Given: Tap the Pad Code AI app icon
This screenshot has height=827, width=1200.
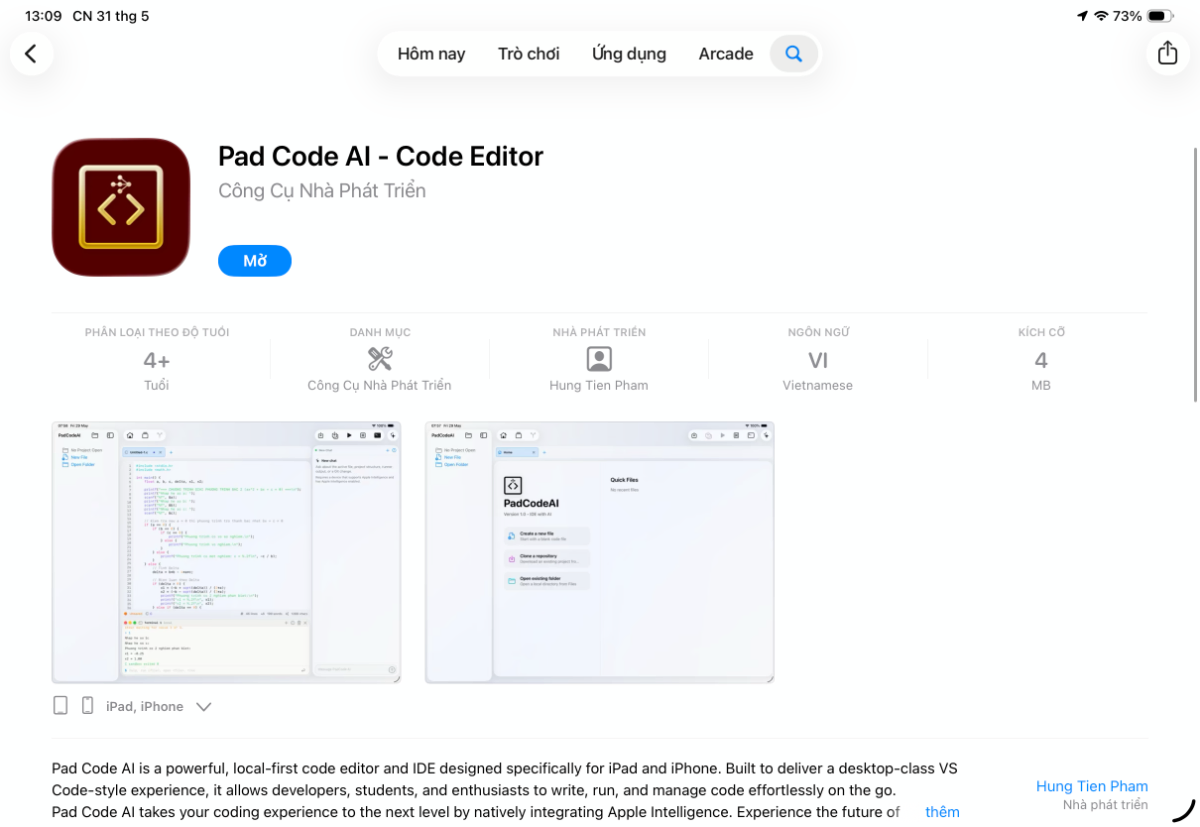Looking at the screenshot, I should click(x=121, y=207).
